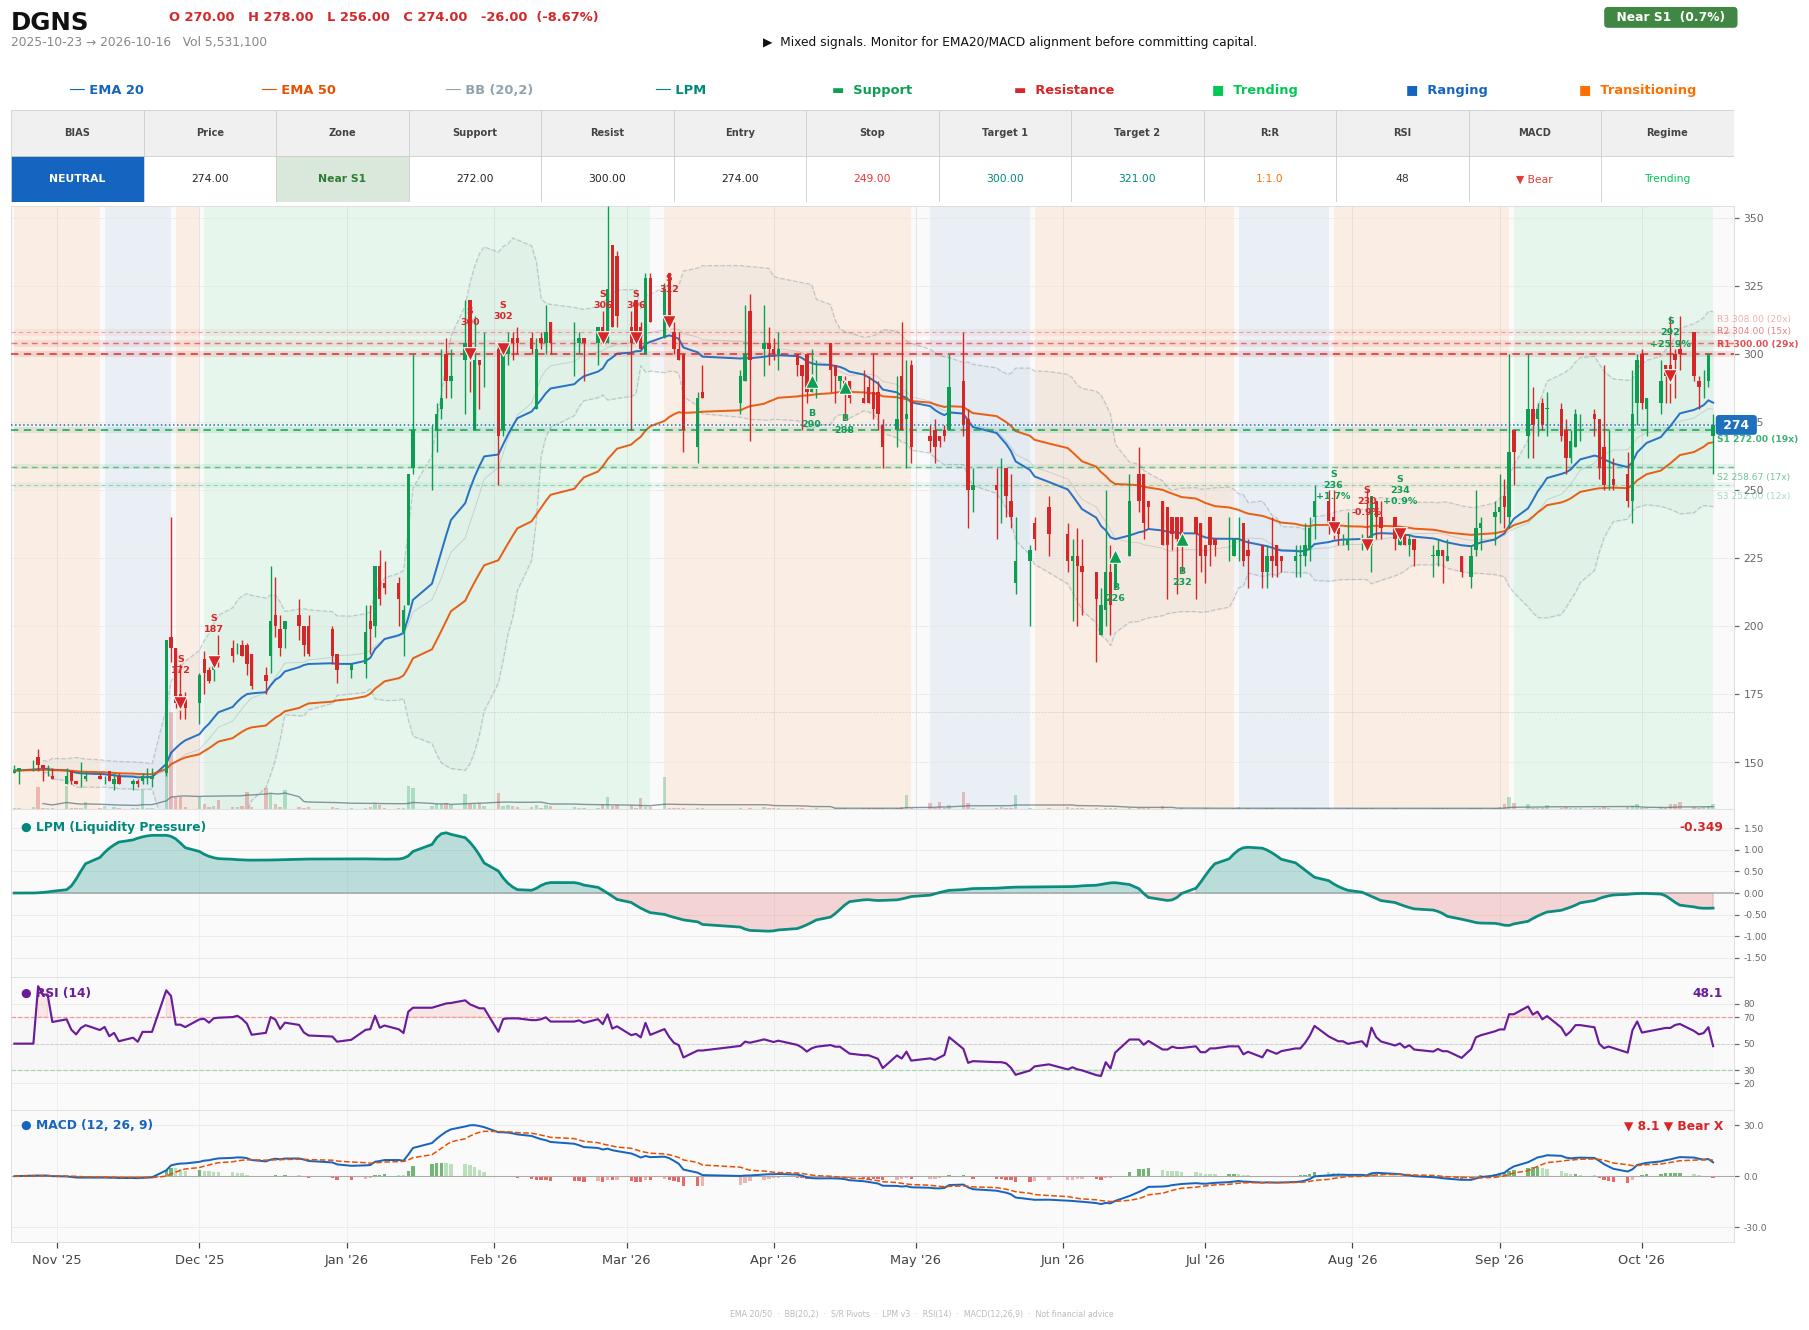1809x1330 pixels.
Task: Click the green Trending regime legend swatch
Action: coord(1218,90)
